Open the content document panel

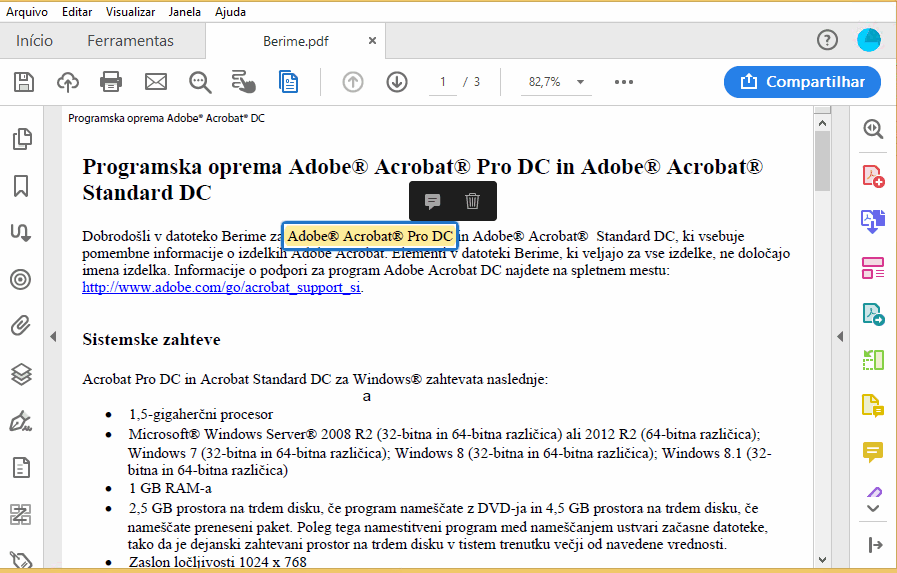(21, 468)
